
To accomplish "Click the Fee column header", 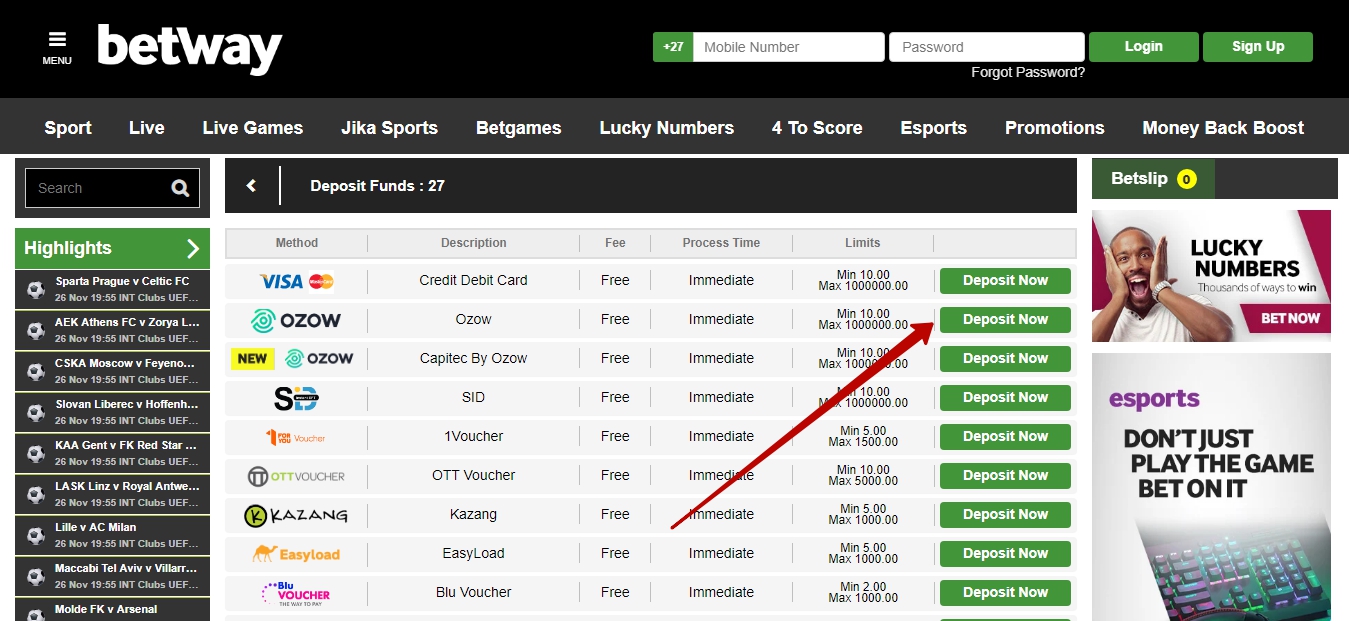I will [615, 243].
